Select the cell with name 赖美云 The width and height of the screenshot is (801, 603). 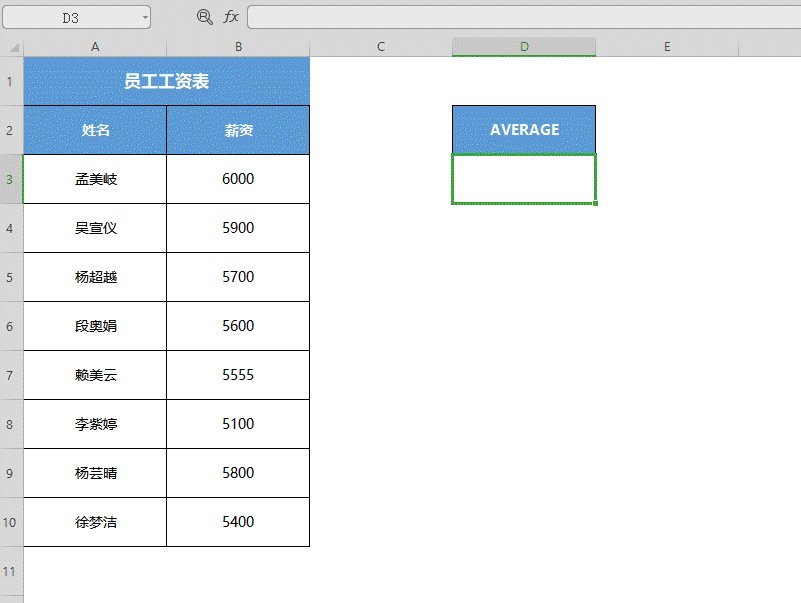pos(95,376)
